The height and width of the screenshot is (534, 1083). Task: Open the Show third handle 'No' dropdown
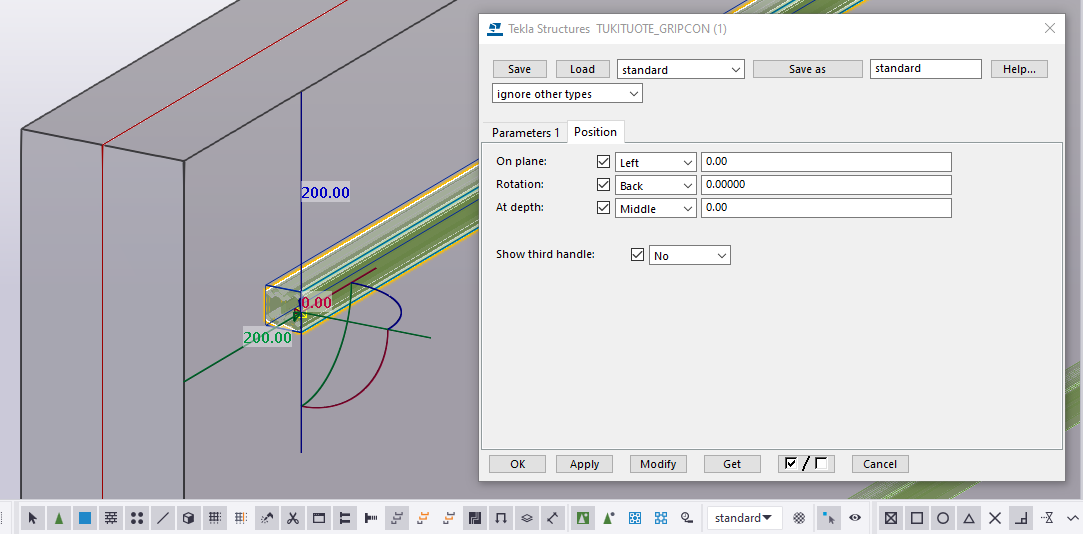[690, 256]
